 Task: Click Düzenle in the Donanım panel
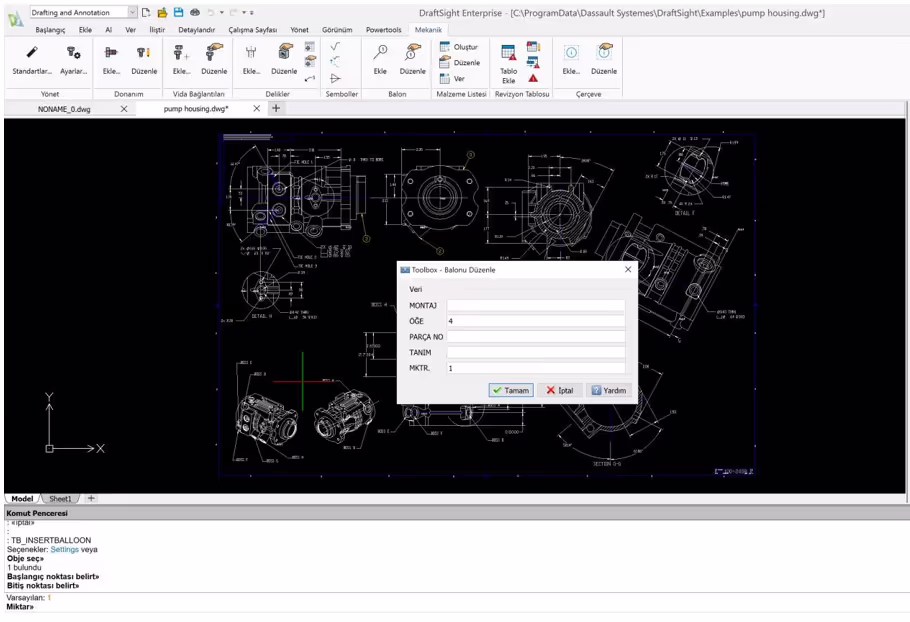click(x=144, y=60)
